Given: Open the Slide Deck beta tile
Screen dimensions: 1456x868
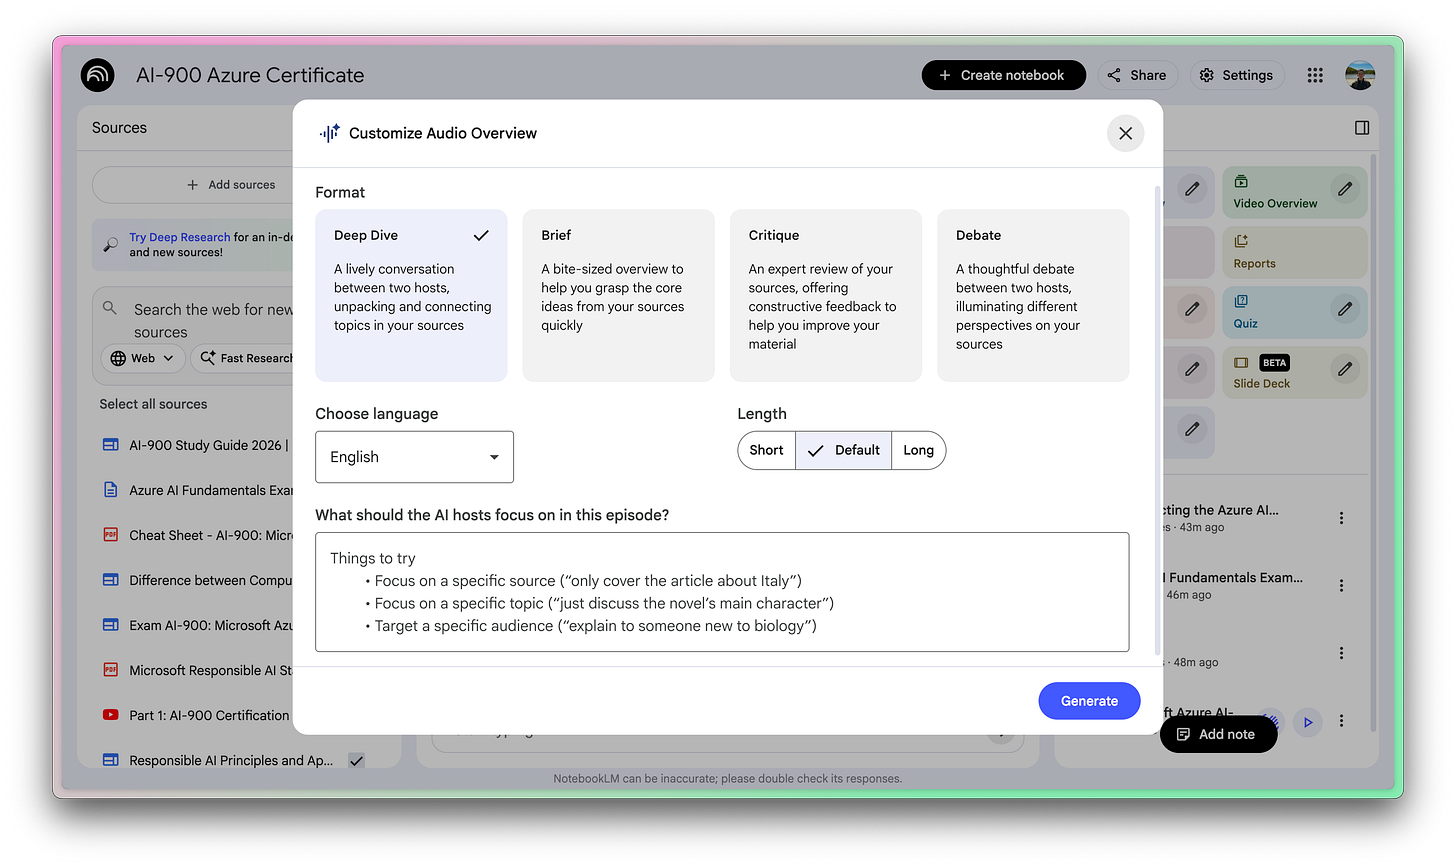Looking at the screenshot, I should click(x=1294, y=372).
